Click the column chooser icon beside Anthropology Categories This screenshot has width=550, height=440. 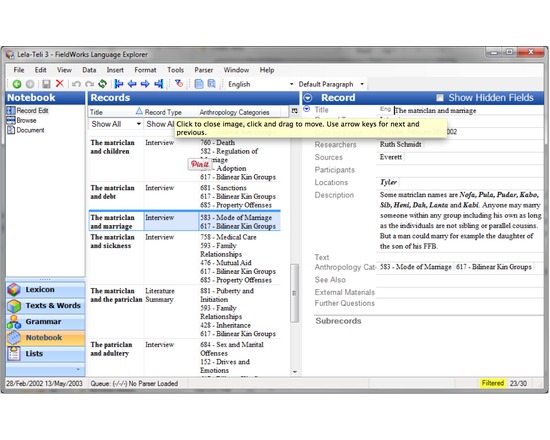[x=295, y=111]
